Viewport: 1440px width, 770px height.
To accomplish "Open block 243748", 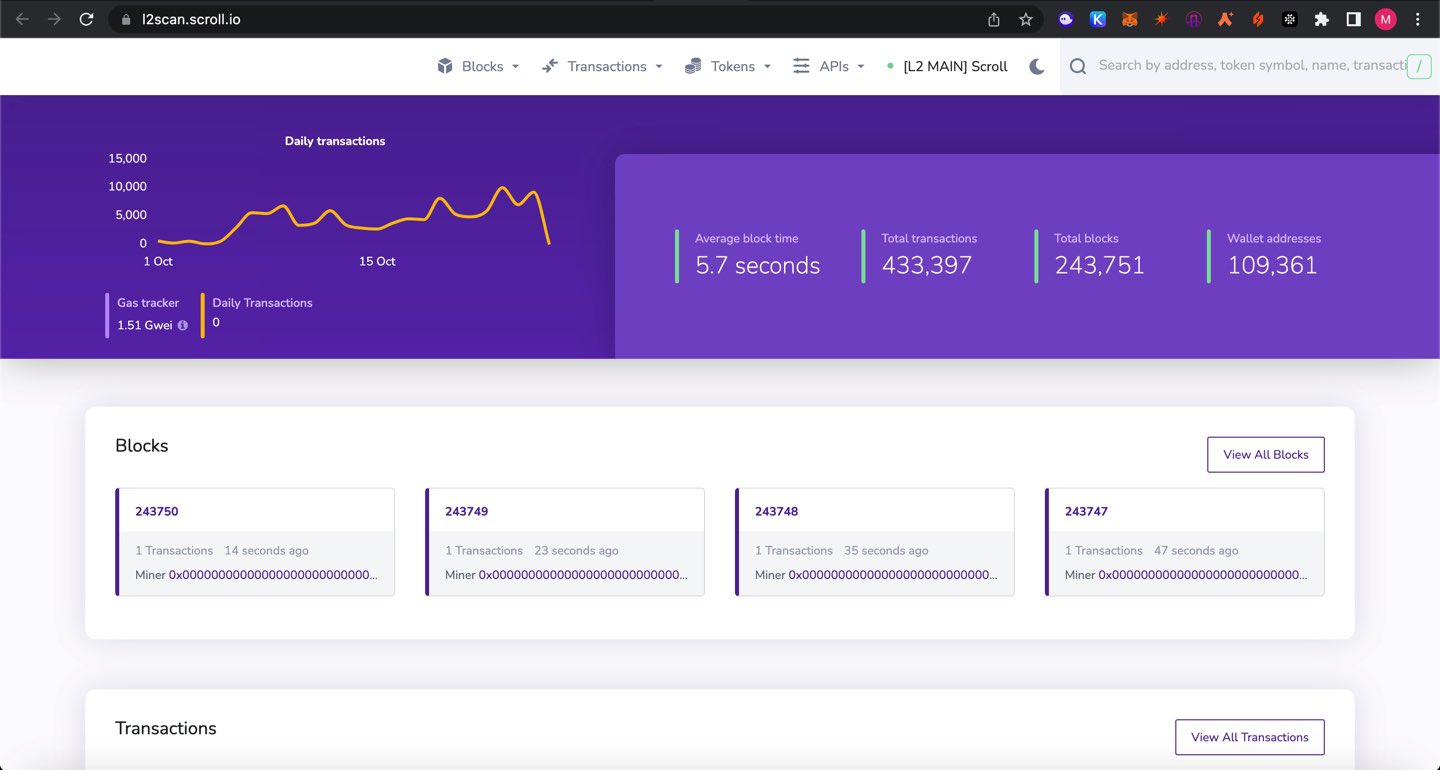I will (x=777, y=511).
